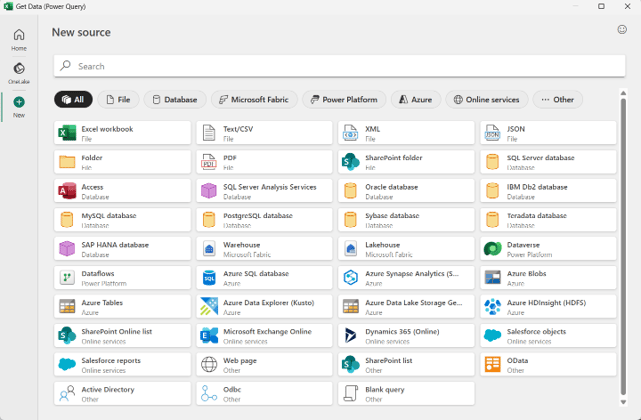641x420 pixels.
Task: Filter sources by Power Platform
Action: click(344, 99)
